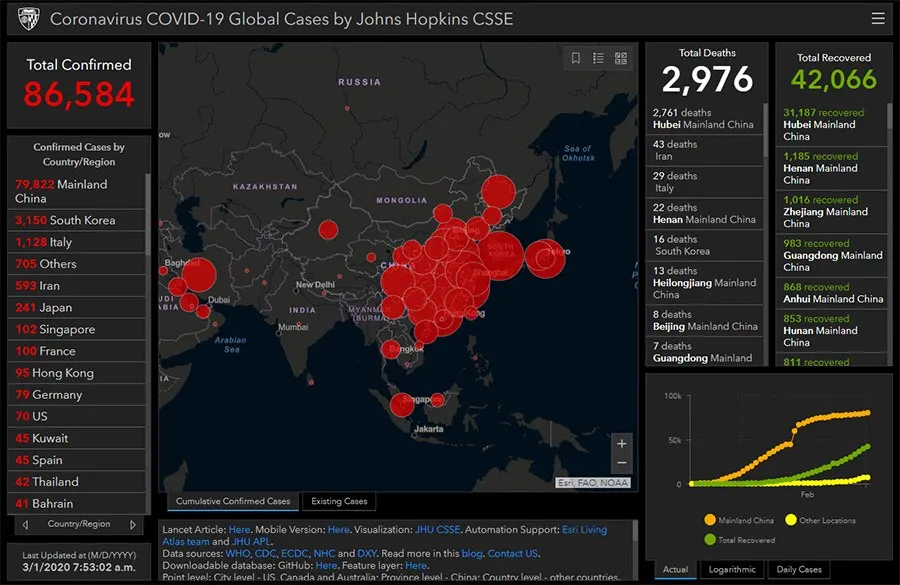Switch to the Existing Cases tab
900x585 pixels.
coord(339,501)
